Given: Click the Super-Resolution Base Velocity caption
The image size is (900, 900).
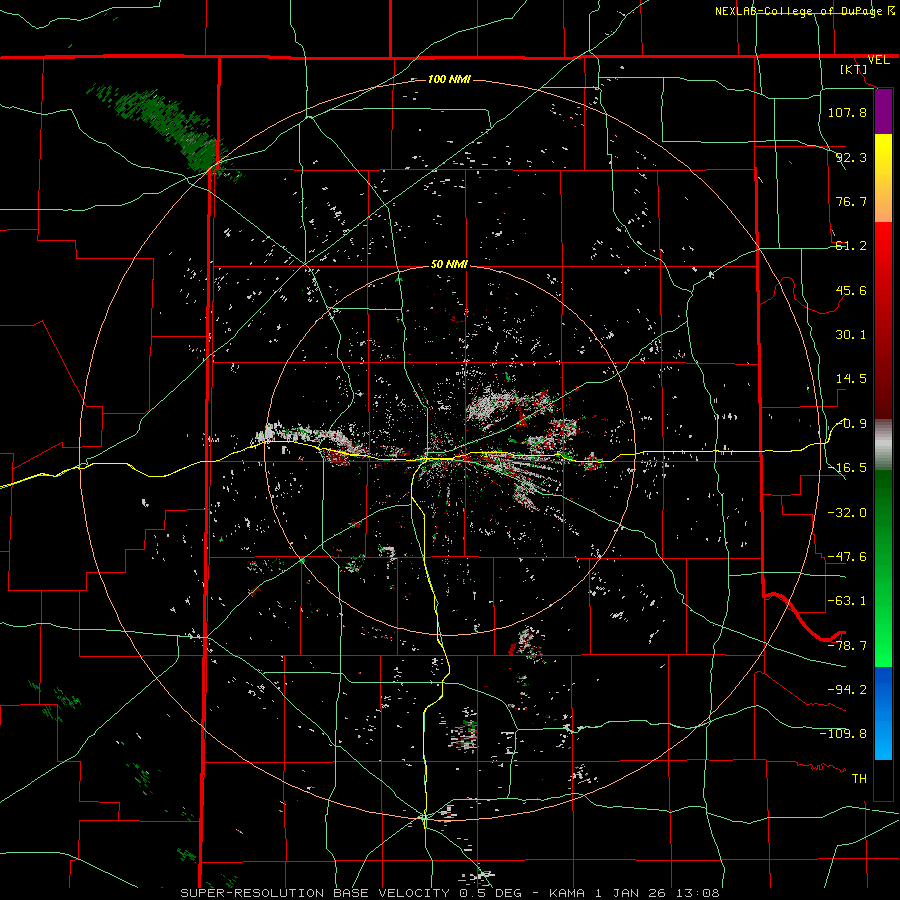Looking at the screenshot, I should 449,893.
